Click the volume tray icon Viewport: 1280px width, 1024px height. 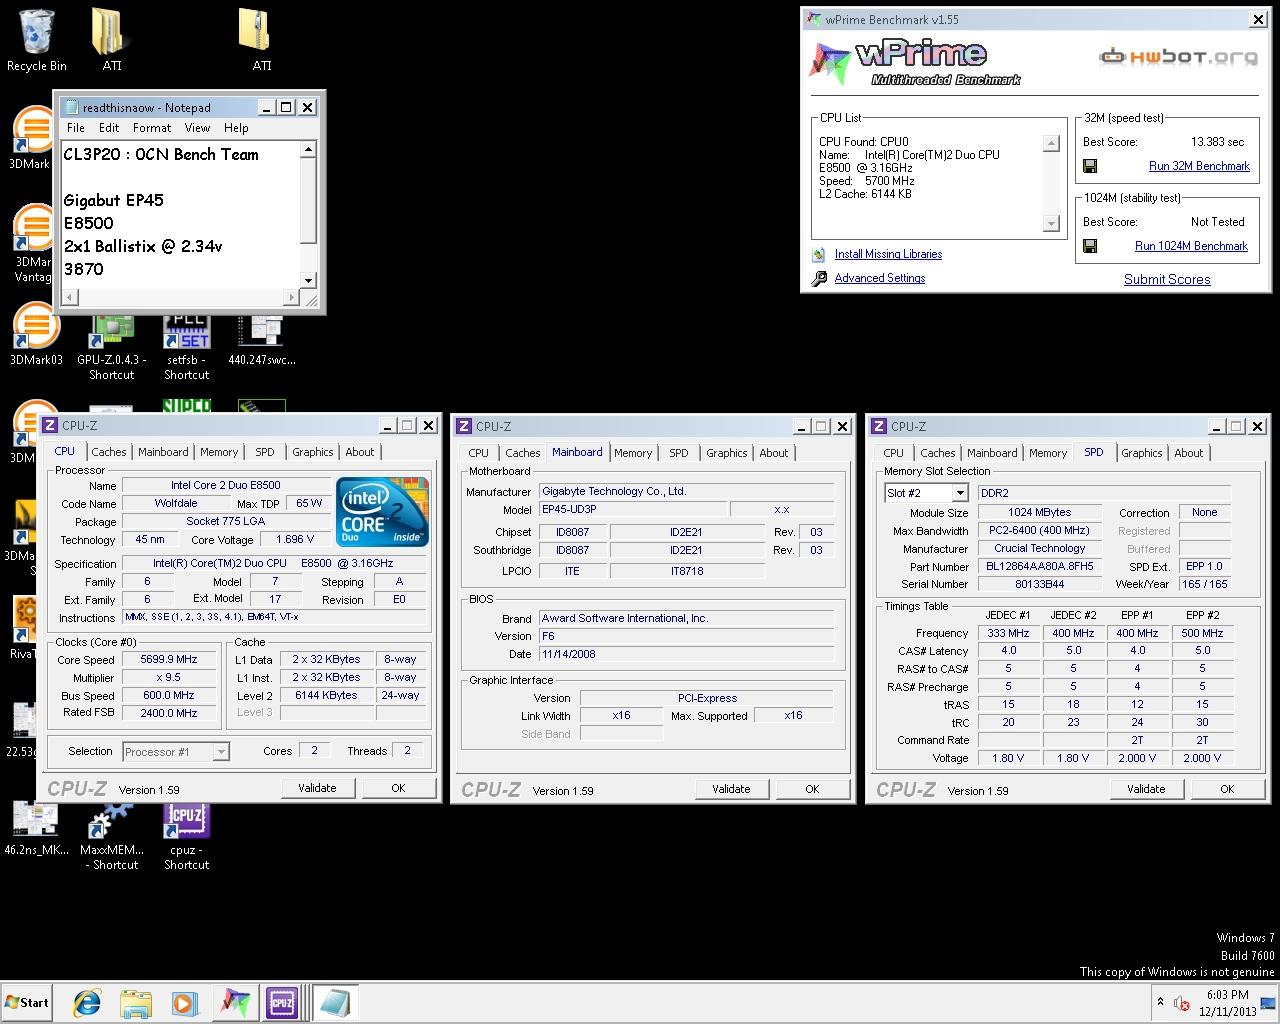(1182, 1003)
